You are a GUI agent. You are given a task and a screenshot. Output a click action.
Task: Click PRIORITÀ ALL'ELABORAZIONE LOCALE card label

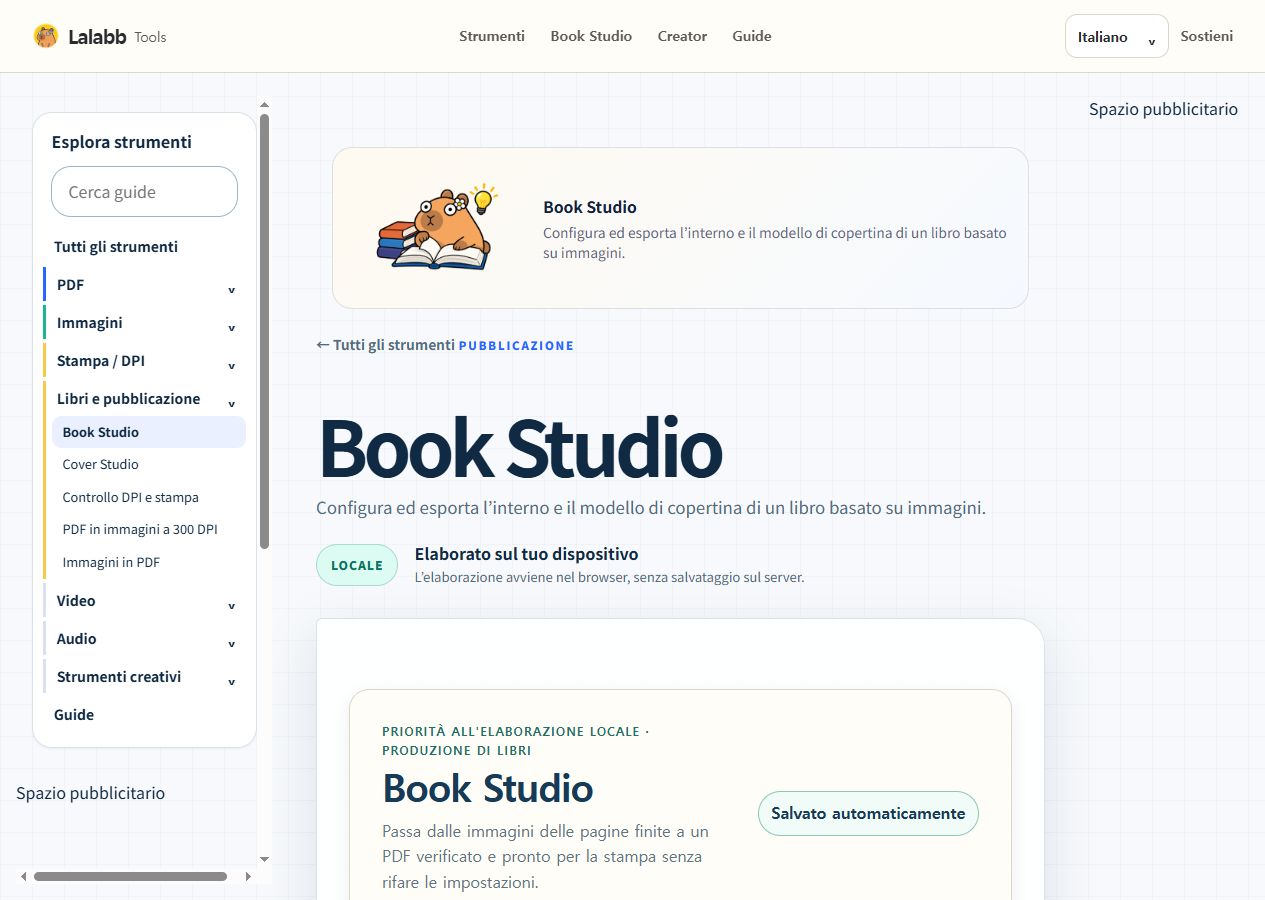click(516, 740)
